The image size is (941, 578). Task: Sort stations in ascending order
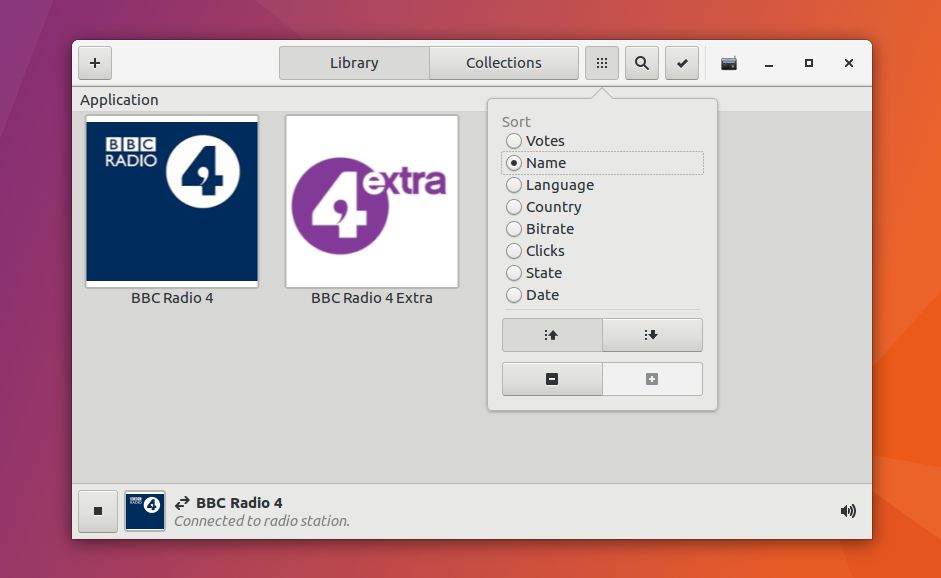(552, 334)
